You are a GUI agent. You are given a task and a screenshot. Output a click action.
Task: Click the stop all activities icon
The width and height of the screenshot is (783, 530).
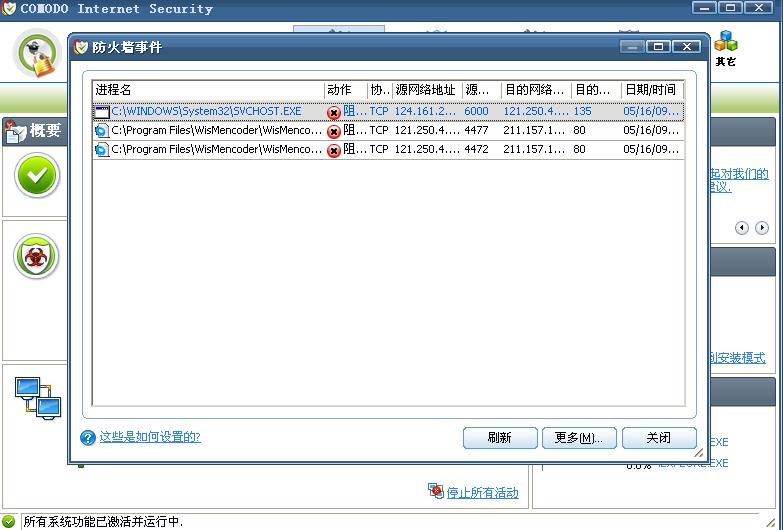click(435, 491)
